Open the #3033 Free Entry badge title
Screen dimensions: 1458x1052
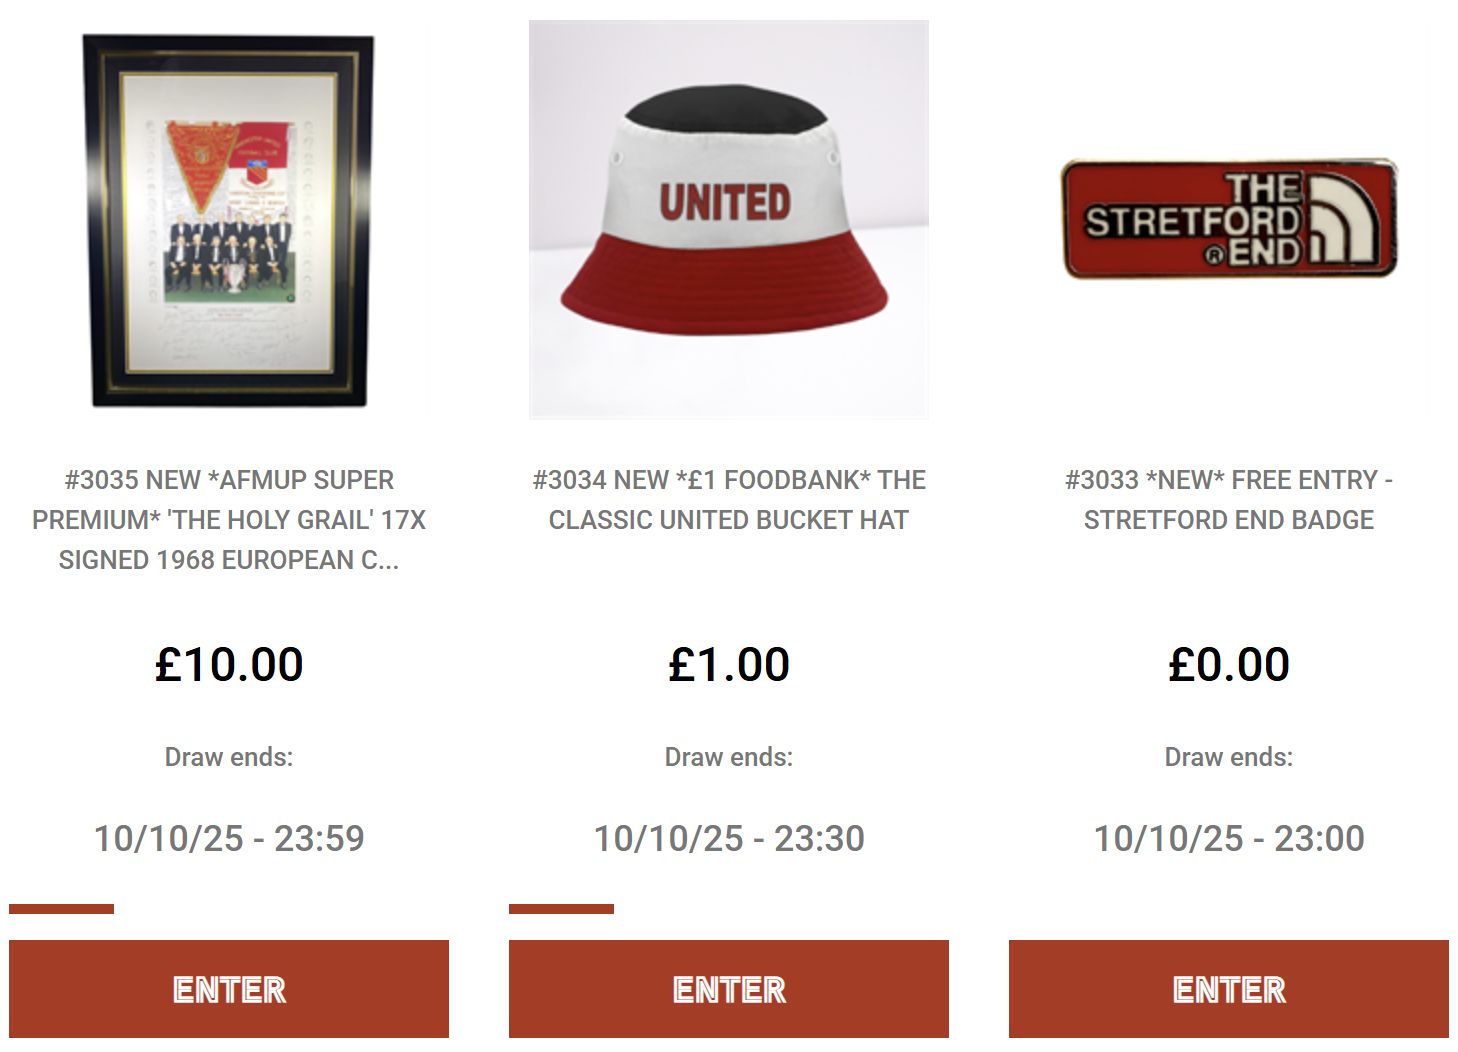click(x=1229, y=500)
